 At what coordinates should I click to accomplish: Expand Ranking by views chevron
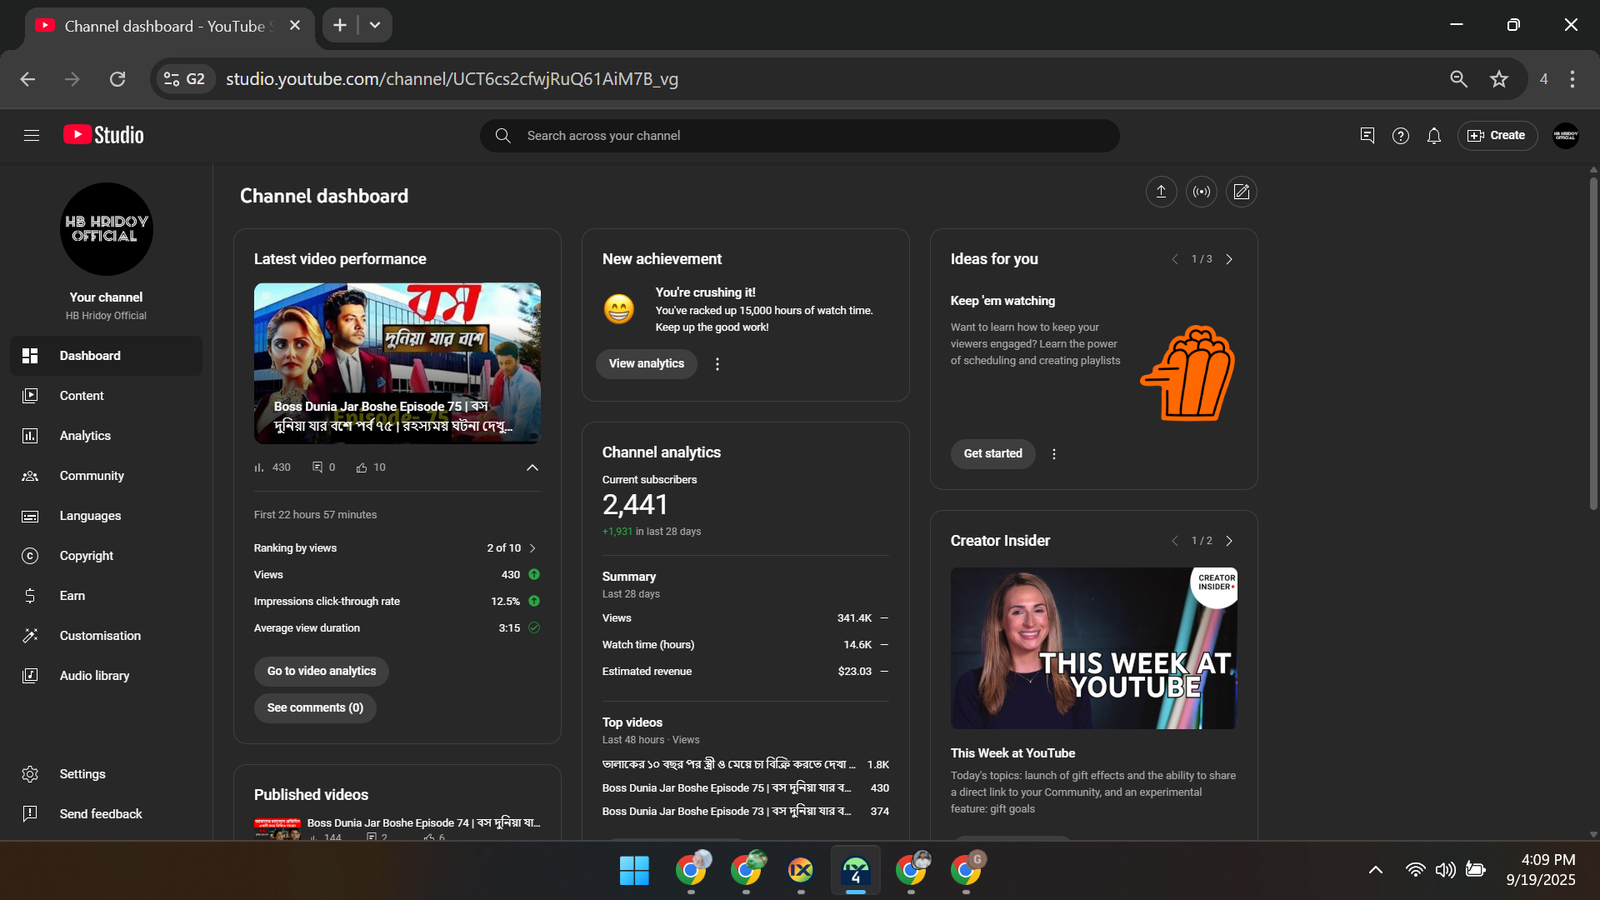533,548
